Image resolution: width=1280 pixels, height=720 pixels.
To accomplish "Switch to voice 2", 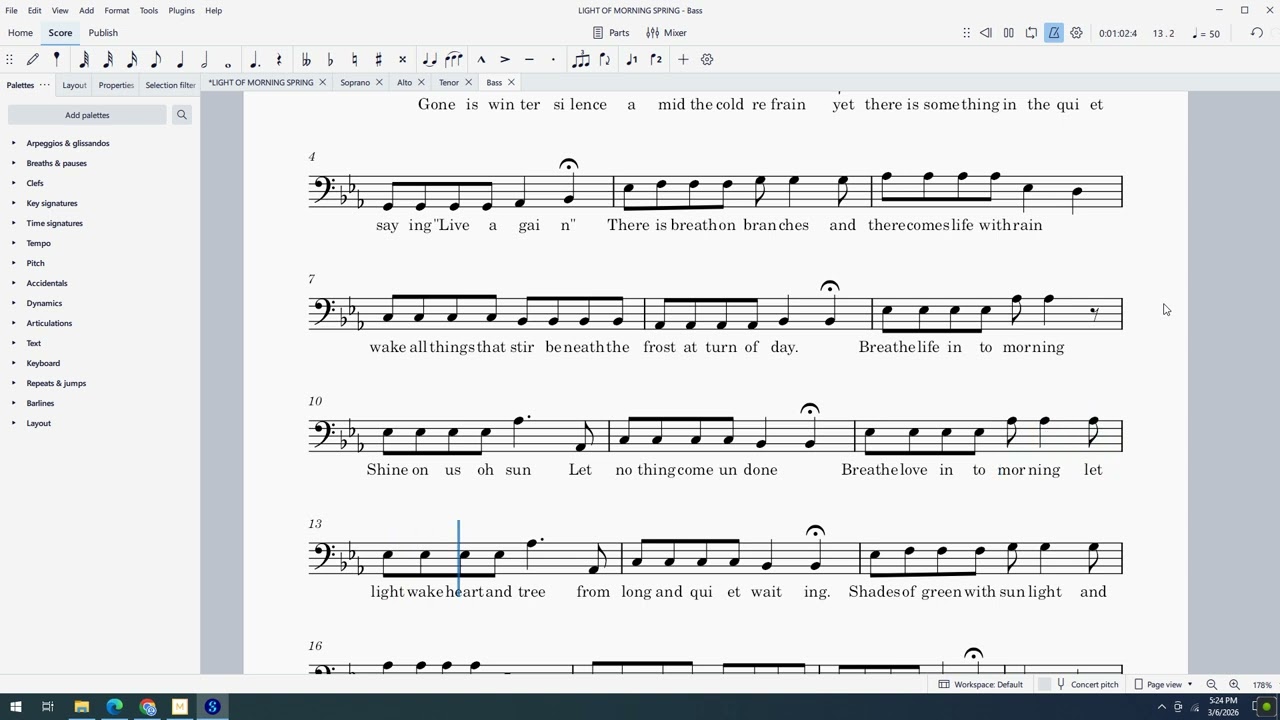I will [656, 60].
